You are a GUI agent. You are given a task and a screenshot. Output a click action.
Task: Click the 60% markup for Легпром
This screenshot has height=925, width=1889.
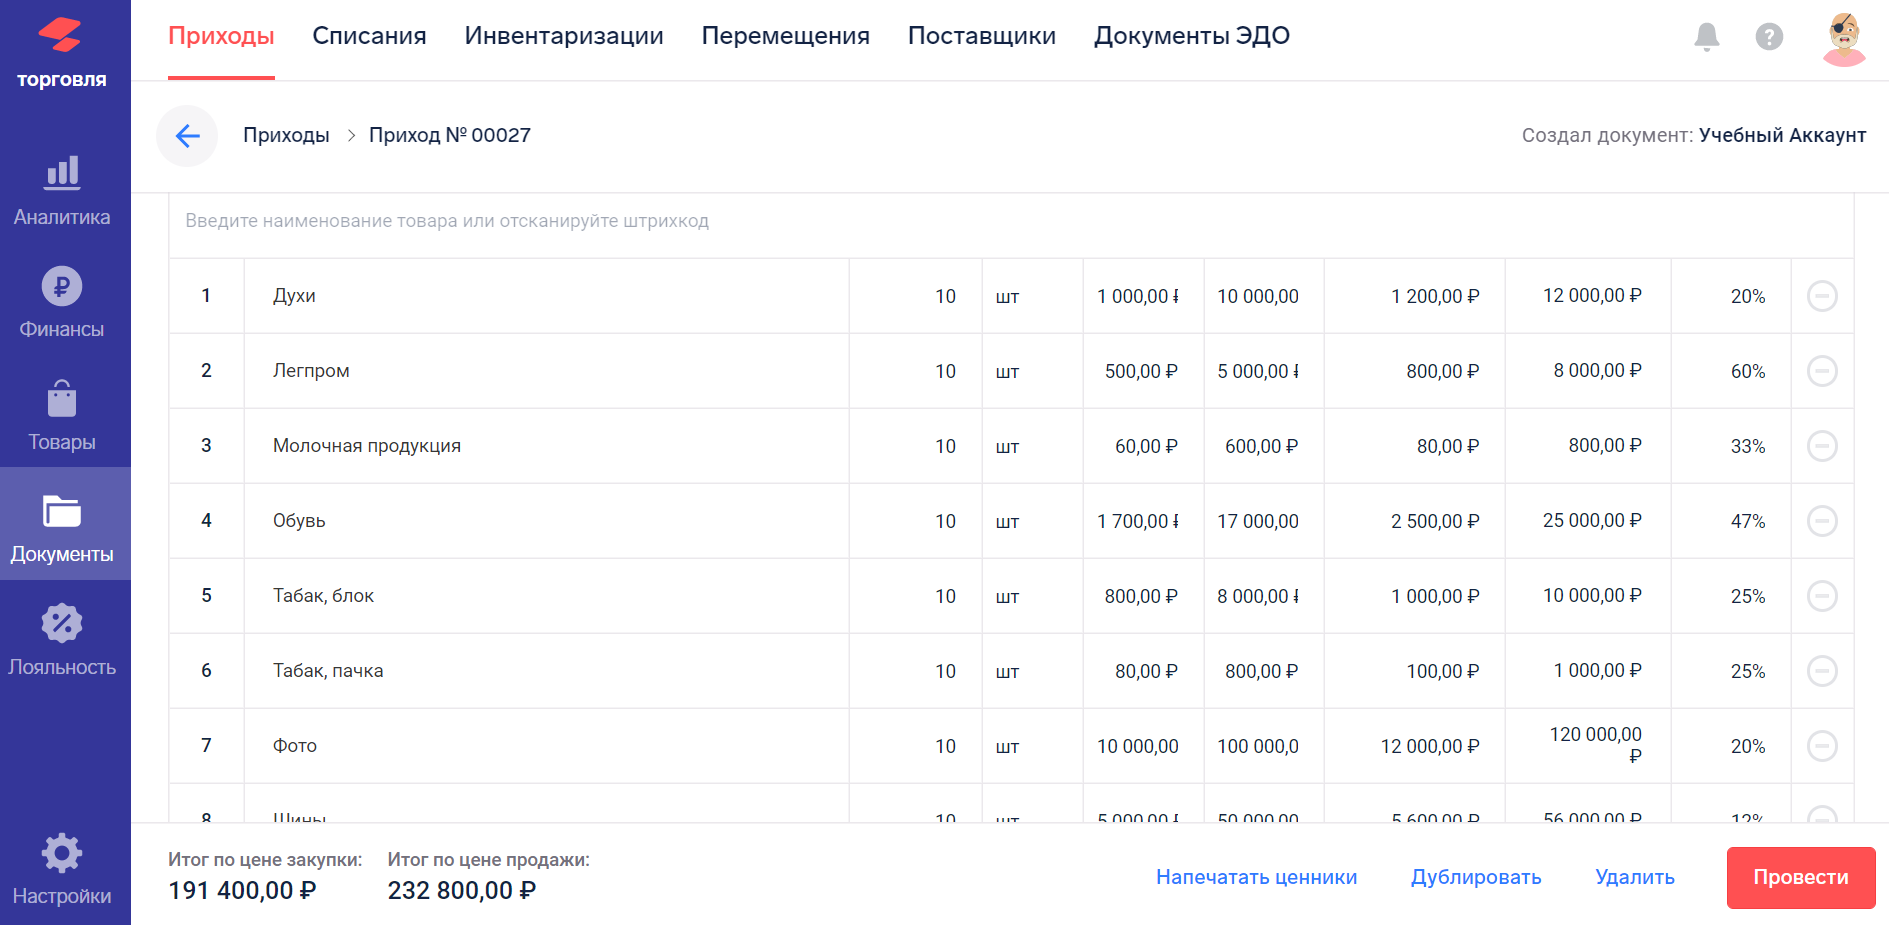tap(1748, 371)
